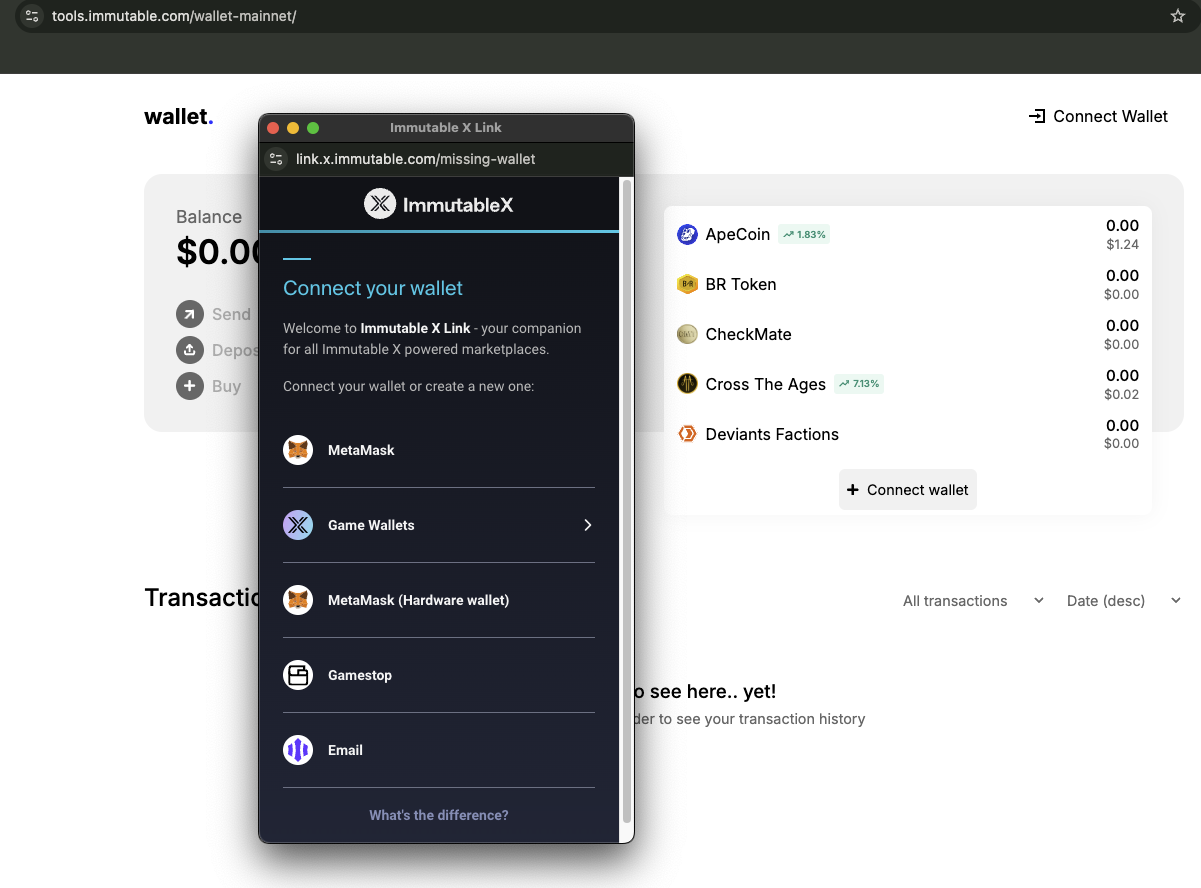Maximize the Immutable X Link popup window
Image resolution: width=1201 pixels, height=888 pixels.
point(313,127)
